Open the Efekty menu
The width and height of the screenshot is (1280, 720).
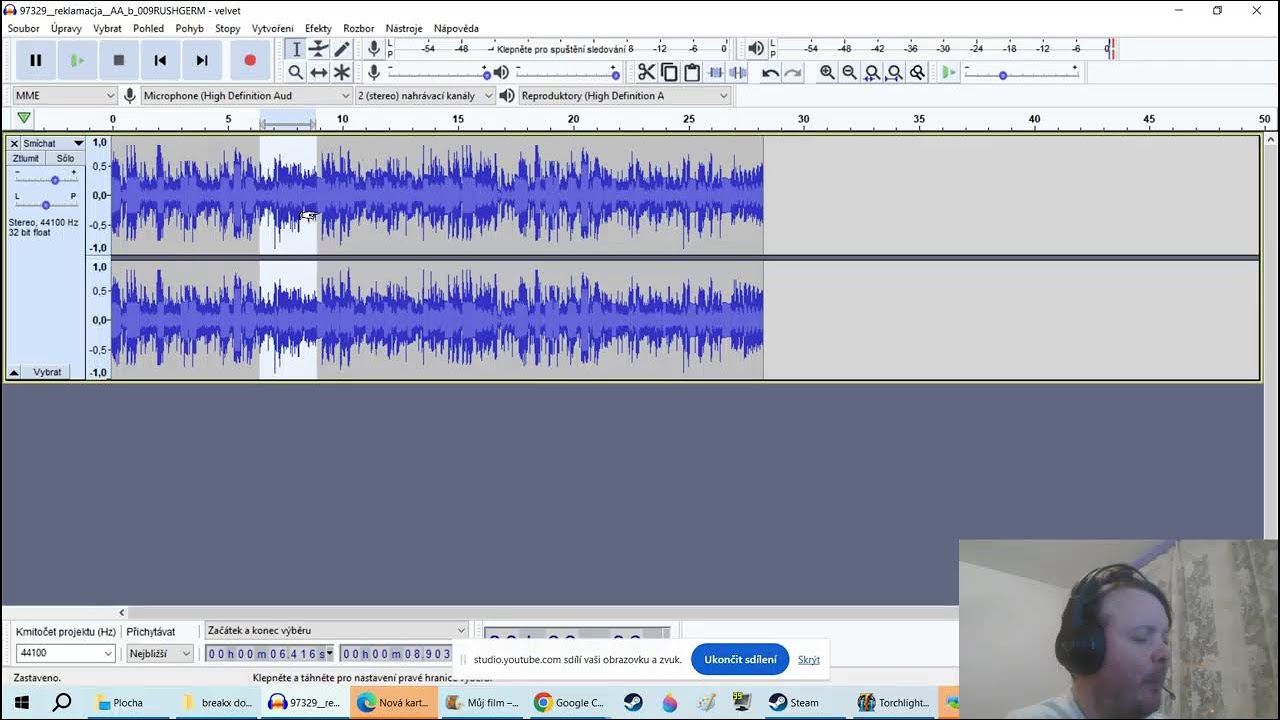coord(318,28)
